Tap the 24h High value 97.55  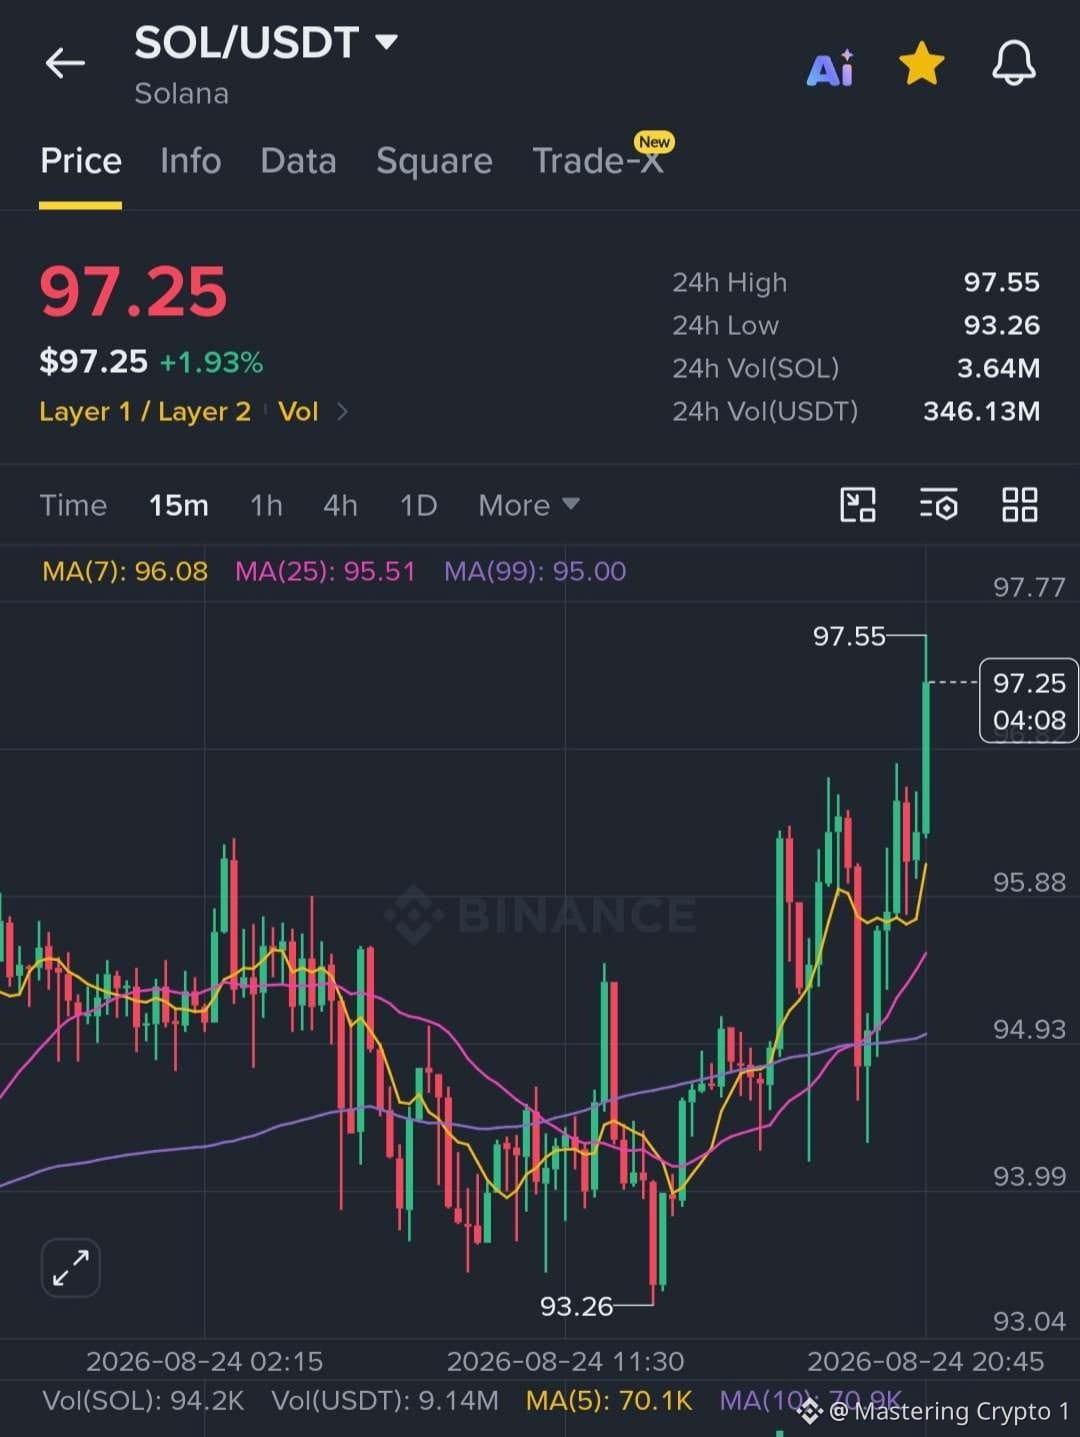coord(1001,282)
